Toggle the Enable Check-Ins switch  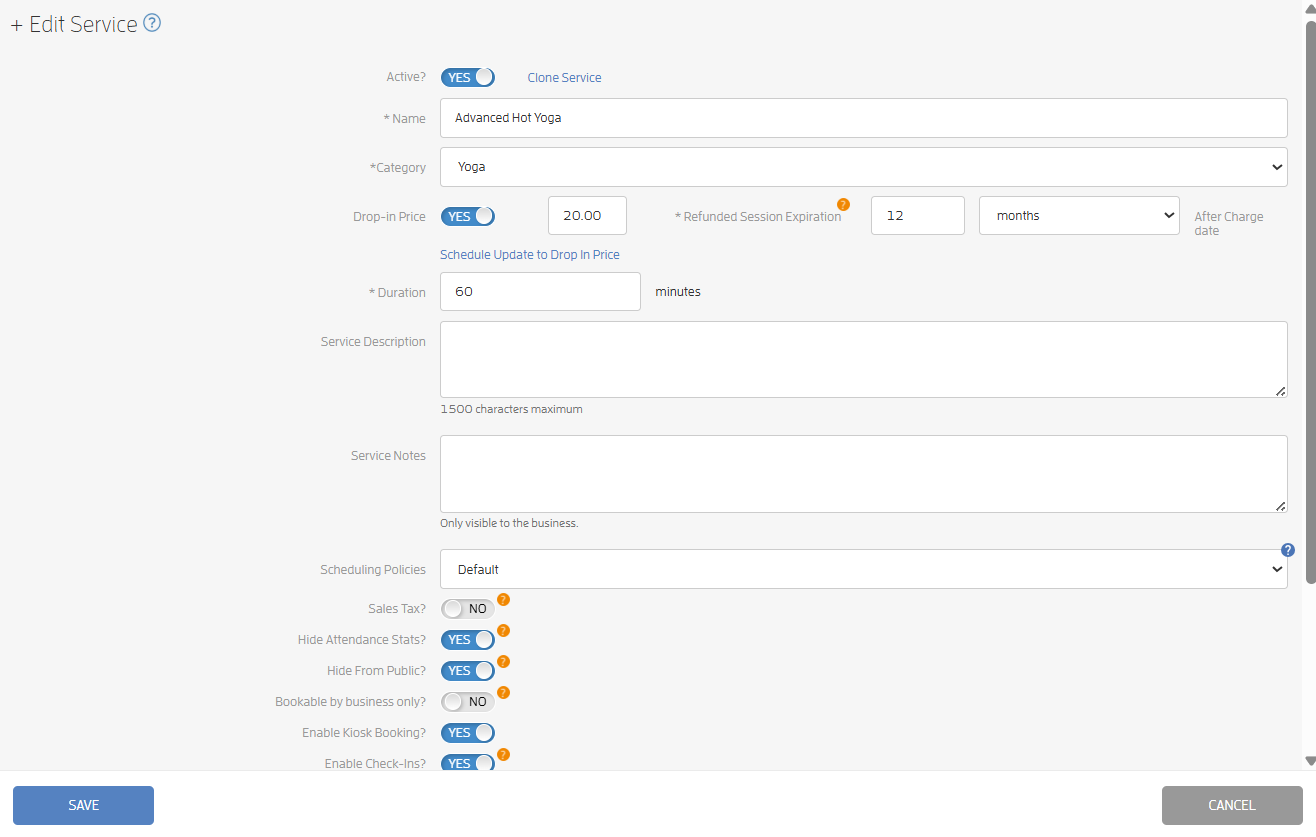pyautogui.click(x=467, y=763)
